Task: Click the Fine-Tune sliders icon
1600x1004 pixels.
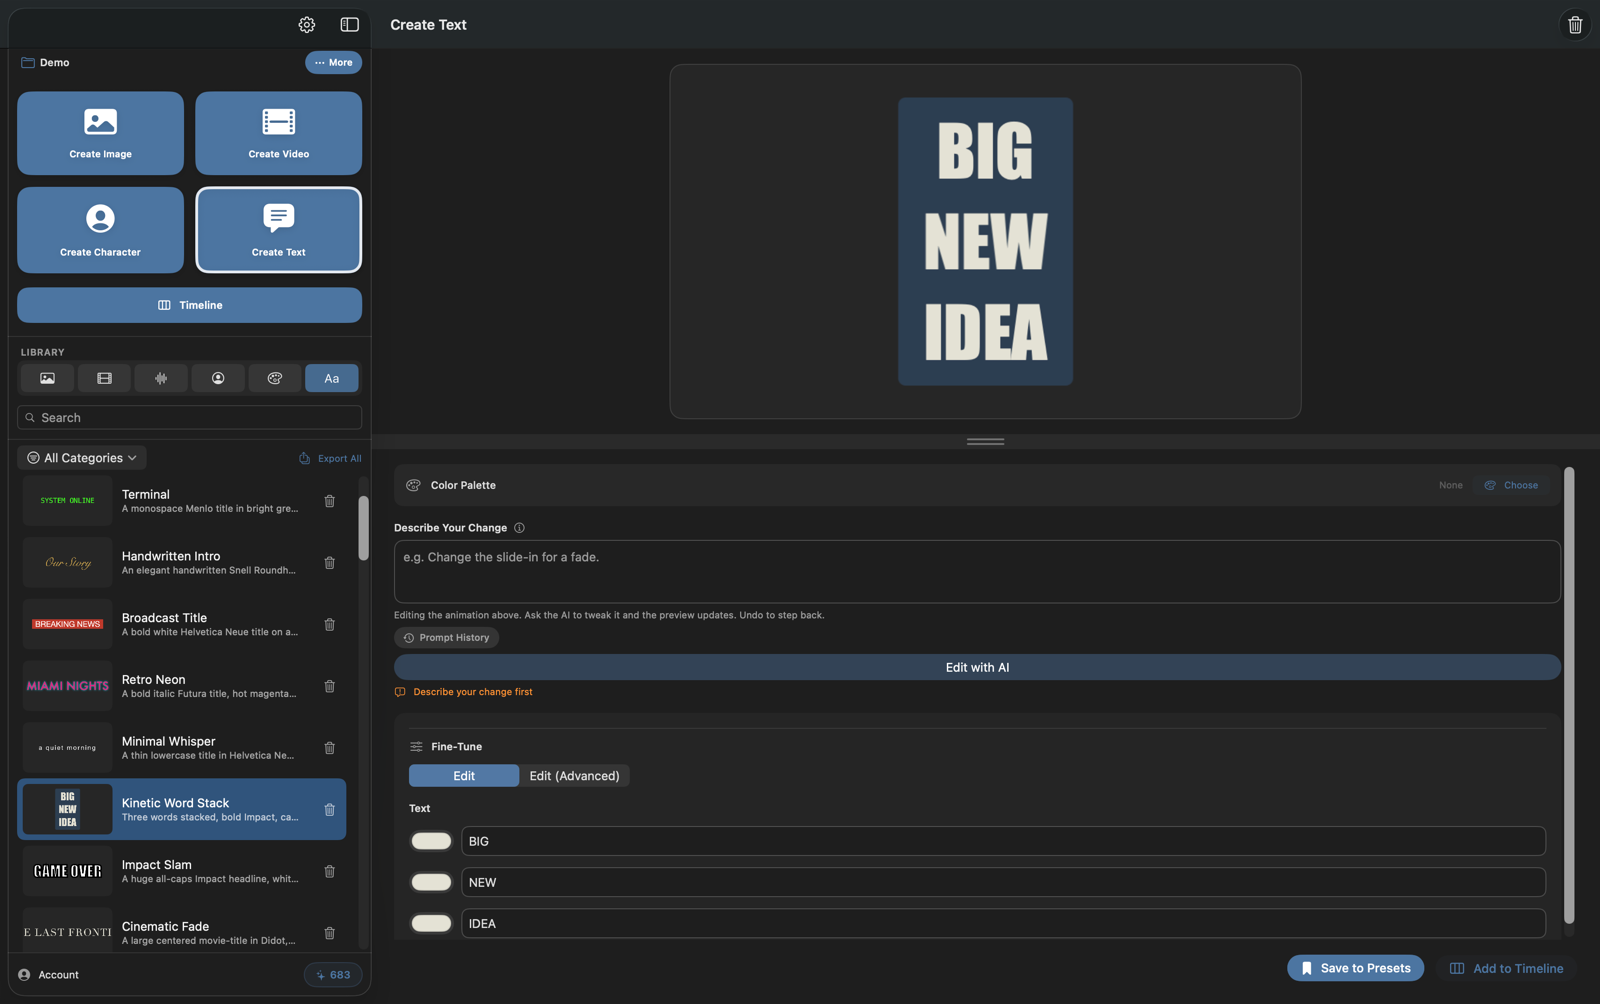Action: coord(416,747)
